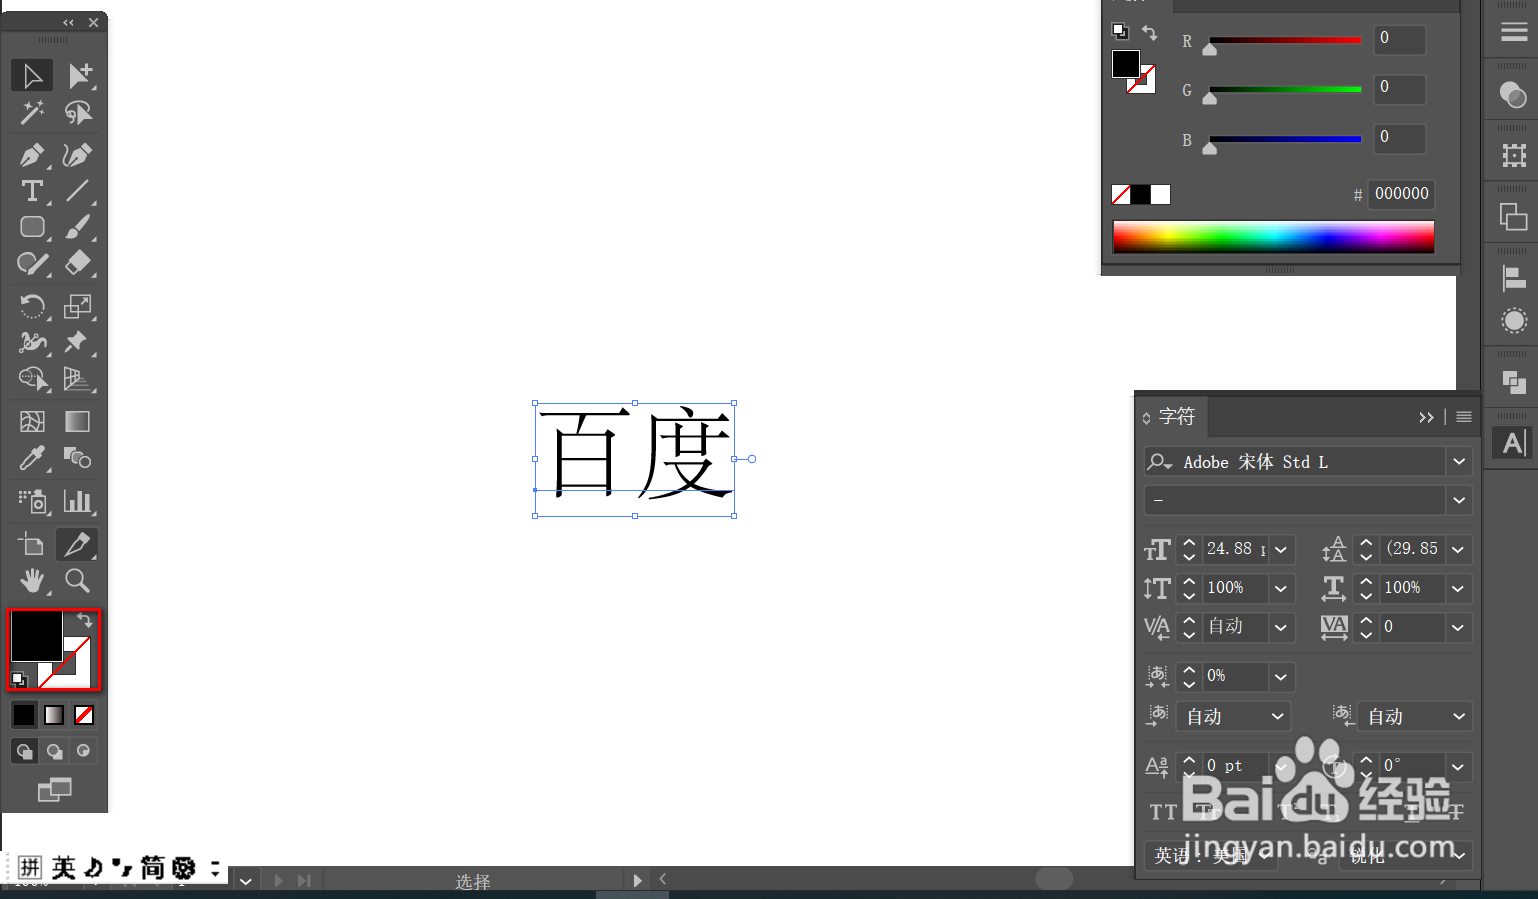Expand the font family dropdown
The height and width of the screenshot is (899, 1538).
[x=1459, y=462]
